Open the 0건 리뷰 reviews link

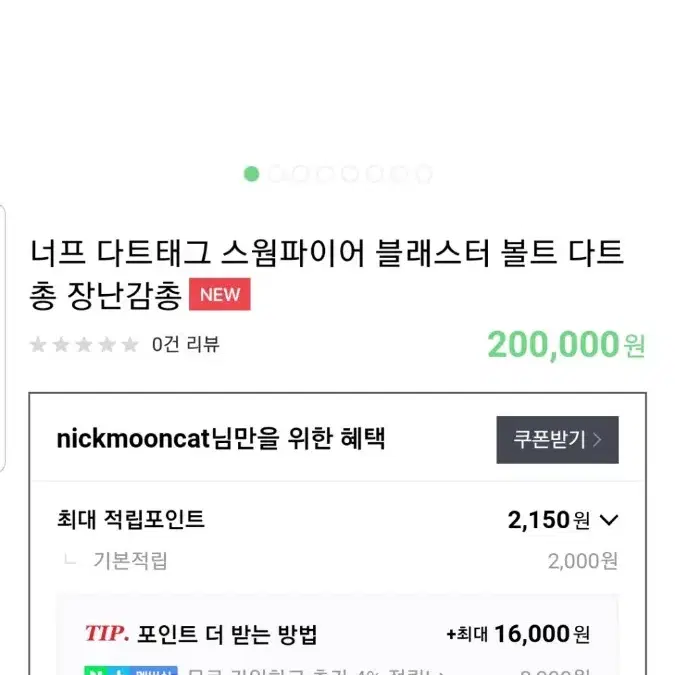(186, 344)
